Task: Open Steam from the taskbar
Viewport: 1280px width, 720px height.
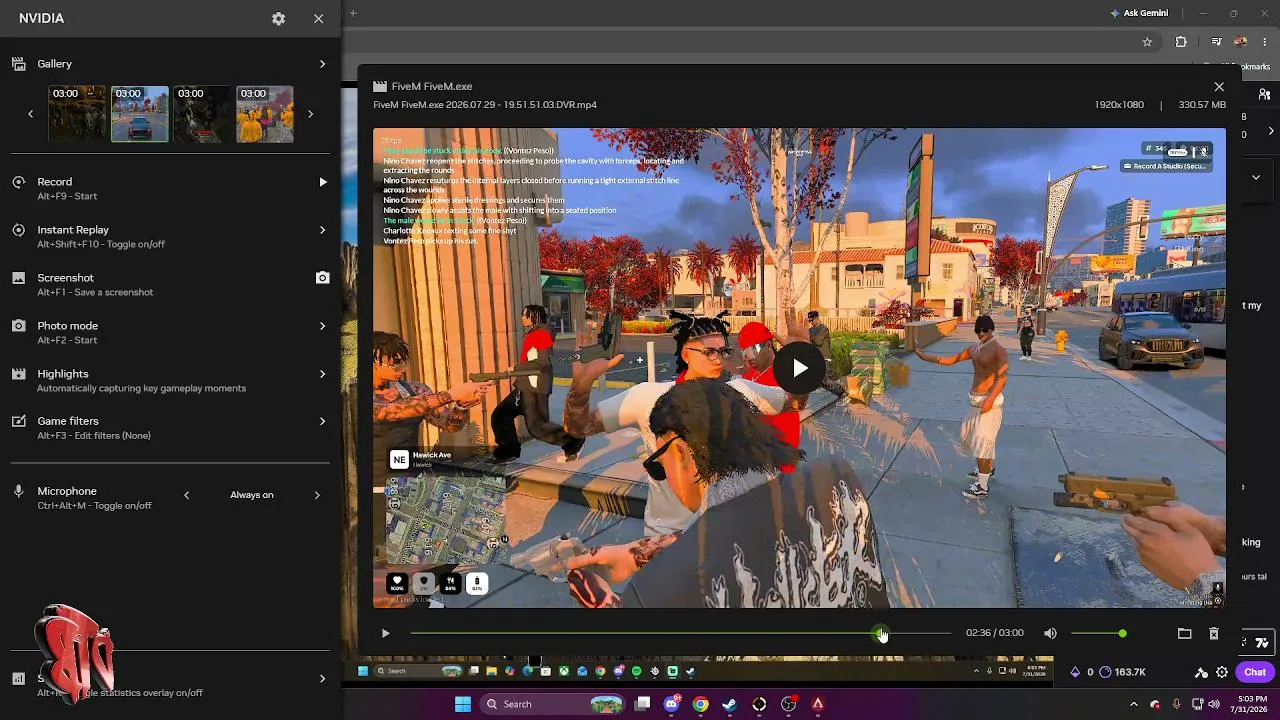Action: pyautogui.click(x=730, y=704)
